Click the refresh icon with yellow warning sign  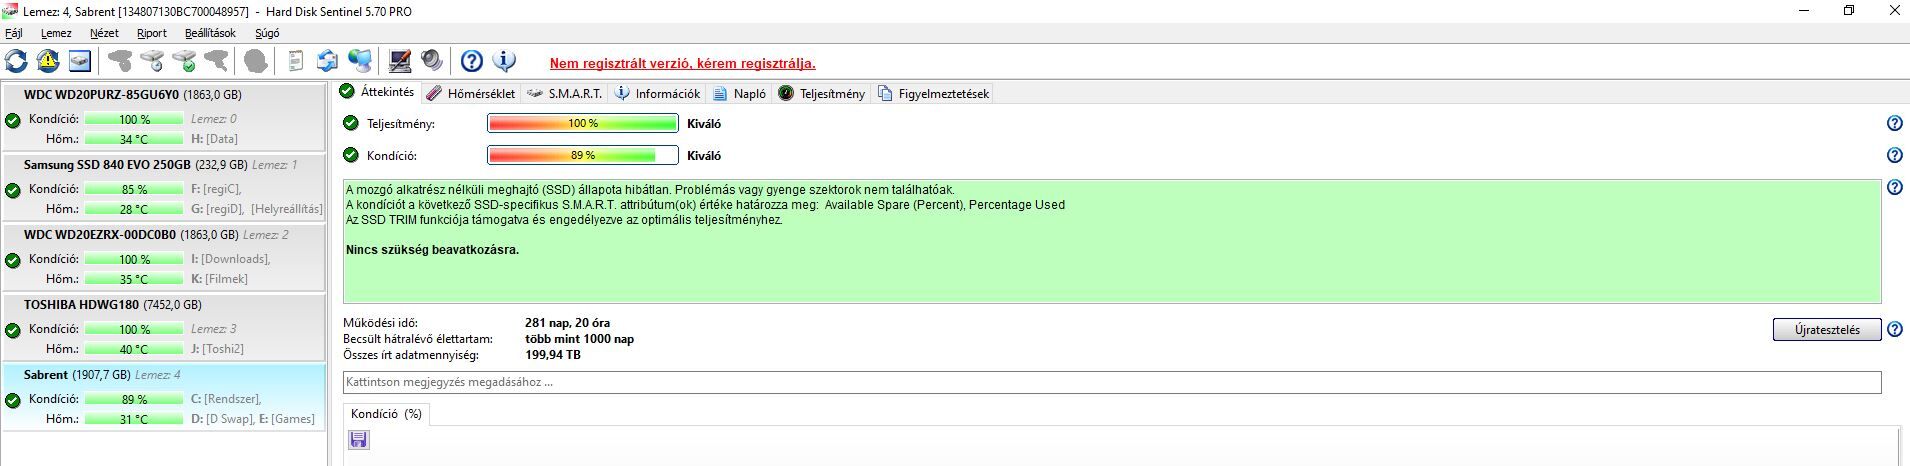pos(48,61)
